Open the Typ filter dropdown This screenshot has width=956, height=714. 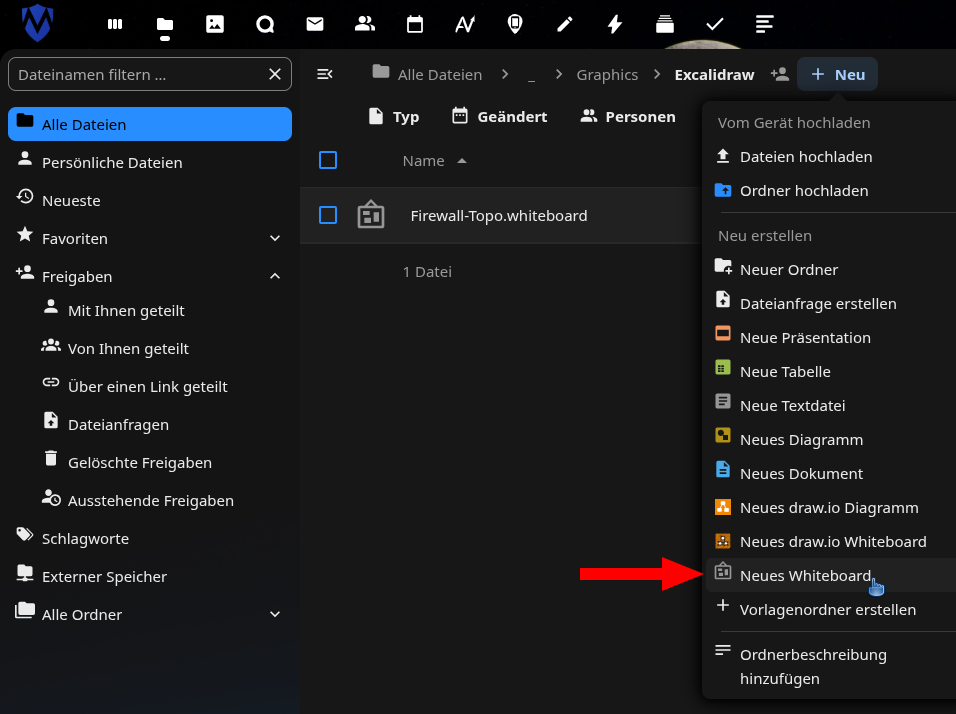(394, 116)
